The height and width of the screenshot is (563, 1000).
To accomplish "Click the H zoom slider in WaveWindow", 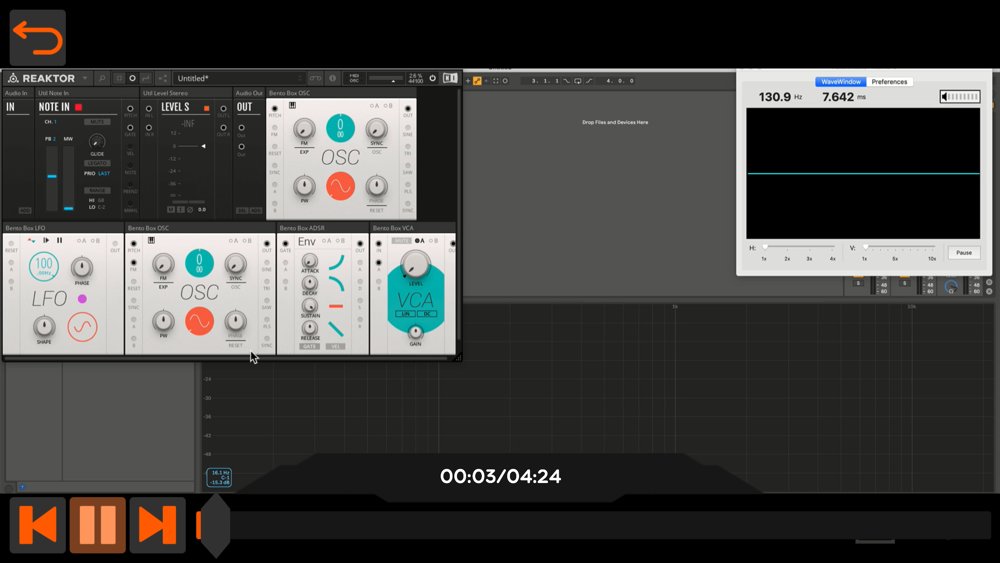I will (799, 247).
